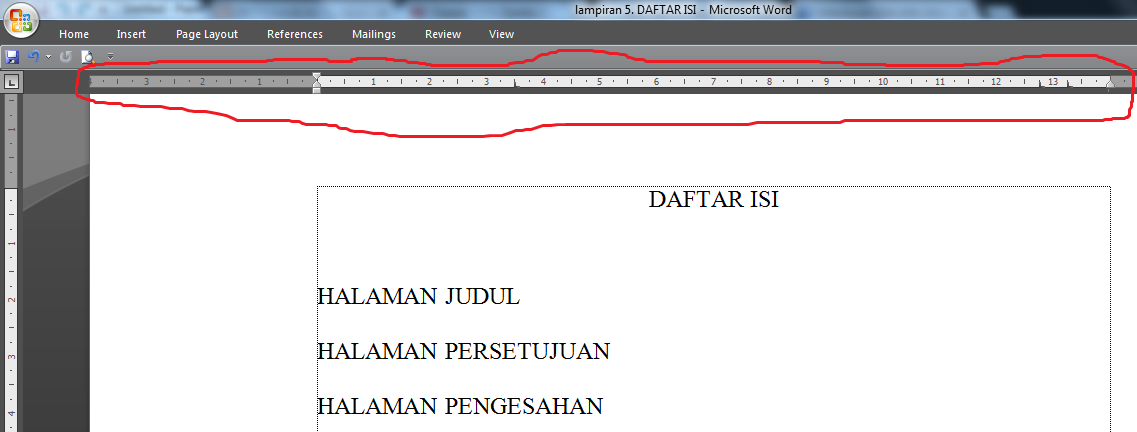Click the Save icon in Quick Access Toolbar
1137x432 pixels.
pyautogui.click(x=12, y=56)
